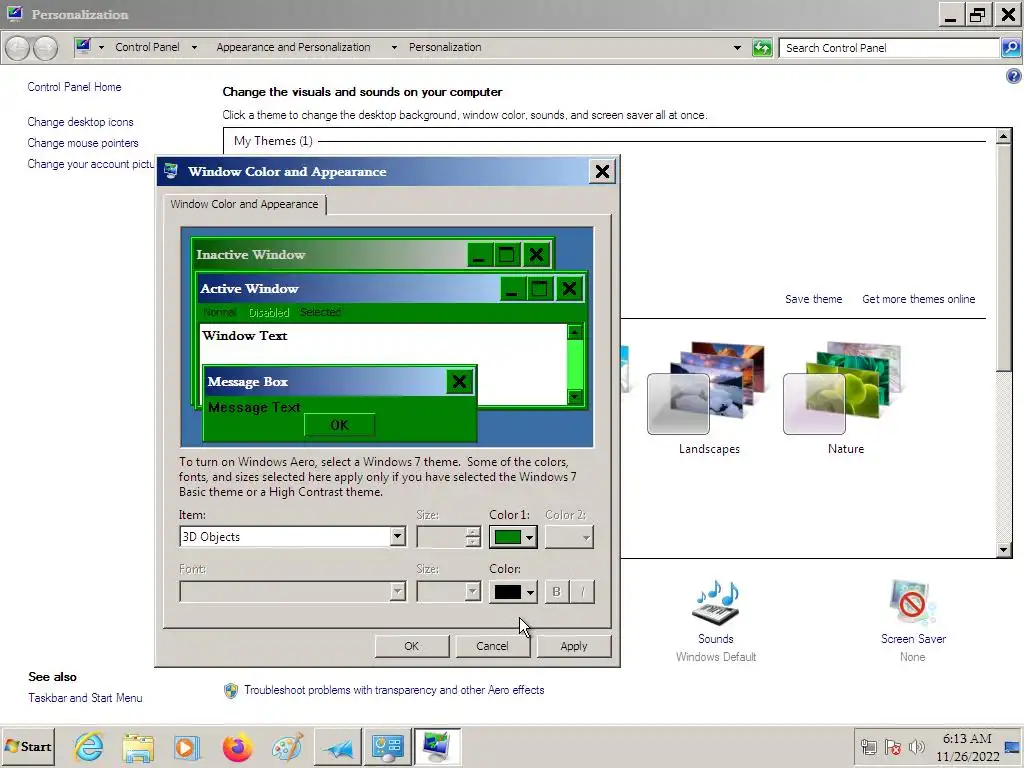The width and height of the screenshot is (1024, 768).
Task: Open the address bar history dropdown
Action: point(737,48)
